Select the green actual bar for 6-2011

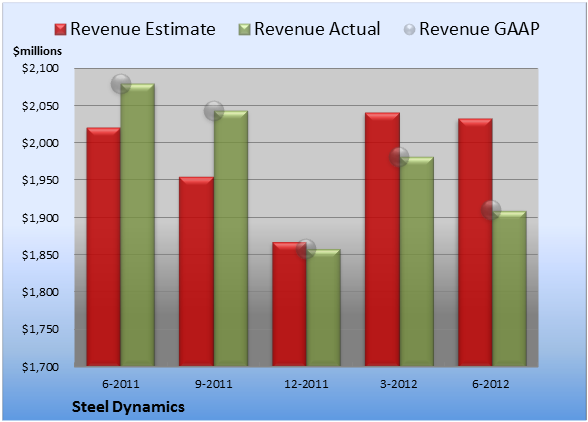[x=138, y=225]
